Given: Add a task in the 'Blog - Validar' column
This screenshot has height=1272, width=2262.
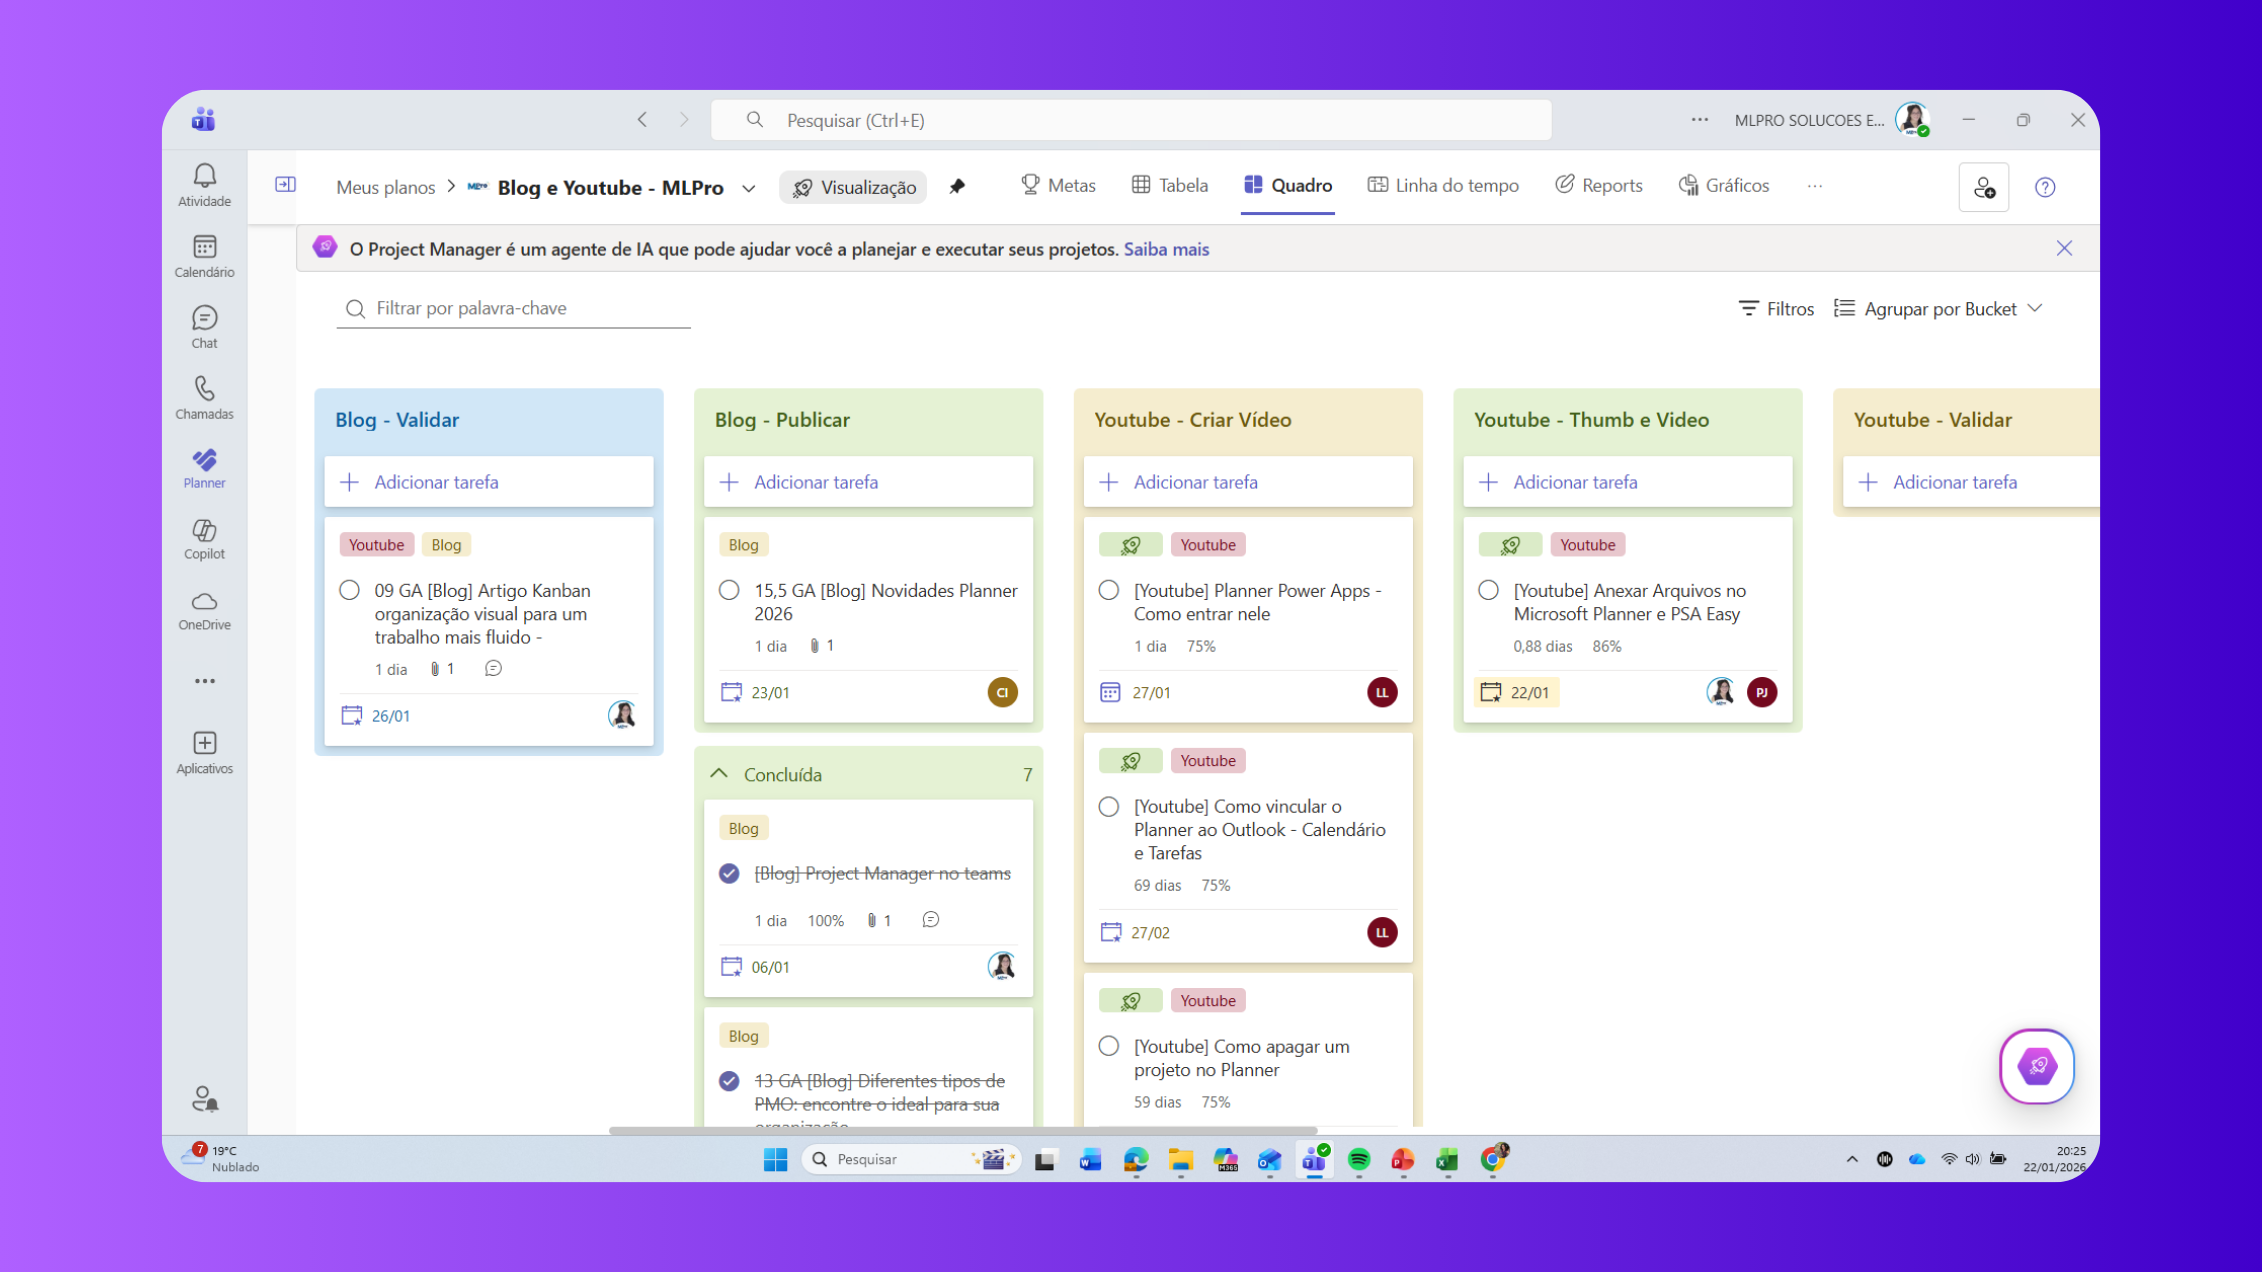Looking at the screenshot, I should pyautogui.click(x=436, y=481).
